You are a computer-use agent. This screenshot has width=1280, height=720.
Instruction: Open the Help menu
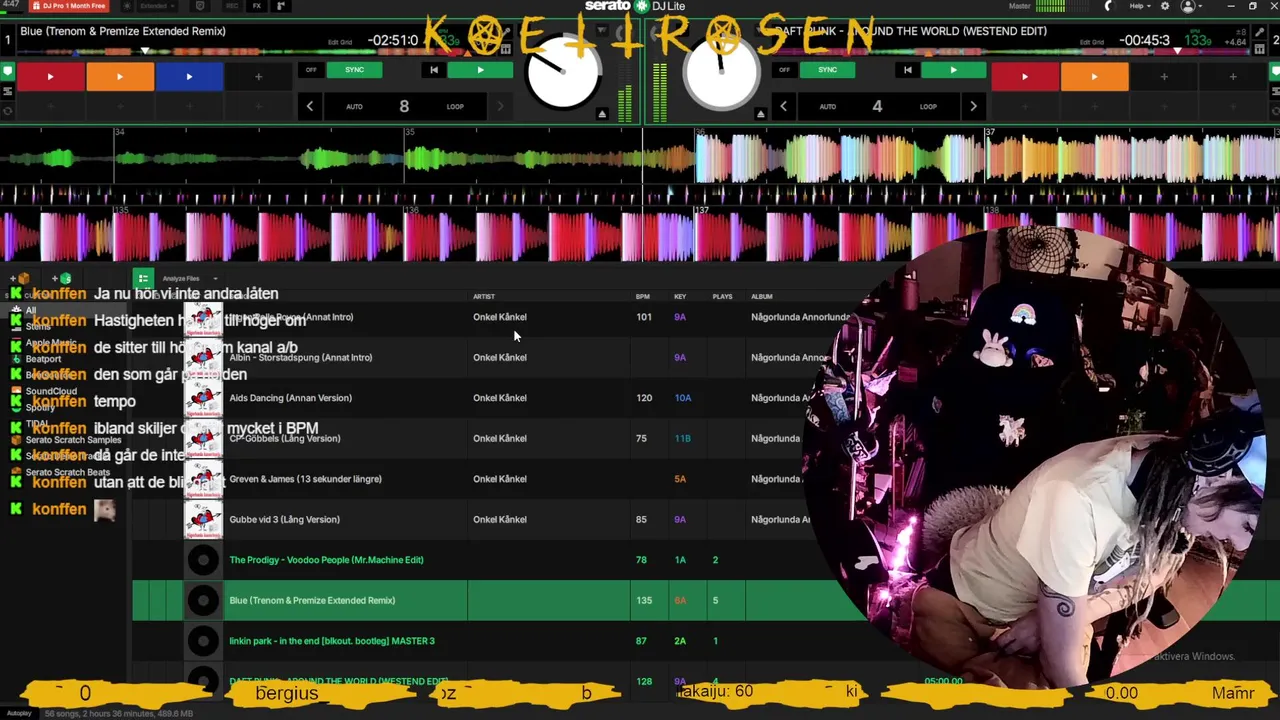click(x=1140, y=6)
